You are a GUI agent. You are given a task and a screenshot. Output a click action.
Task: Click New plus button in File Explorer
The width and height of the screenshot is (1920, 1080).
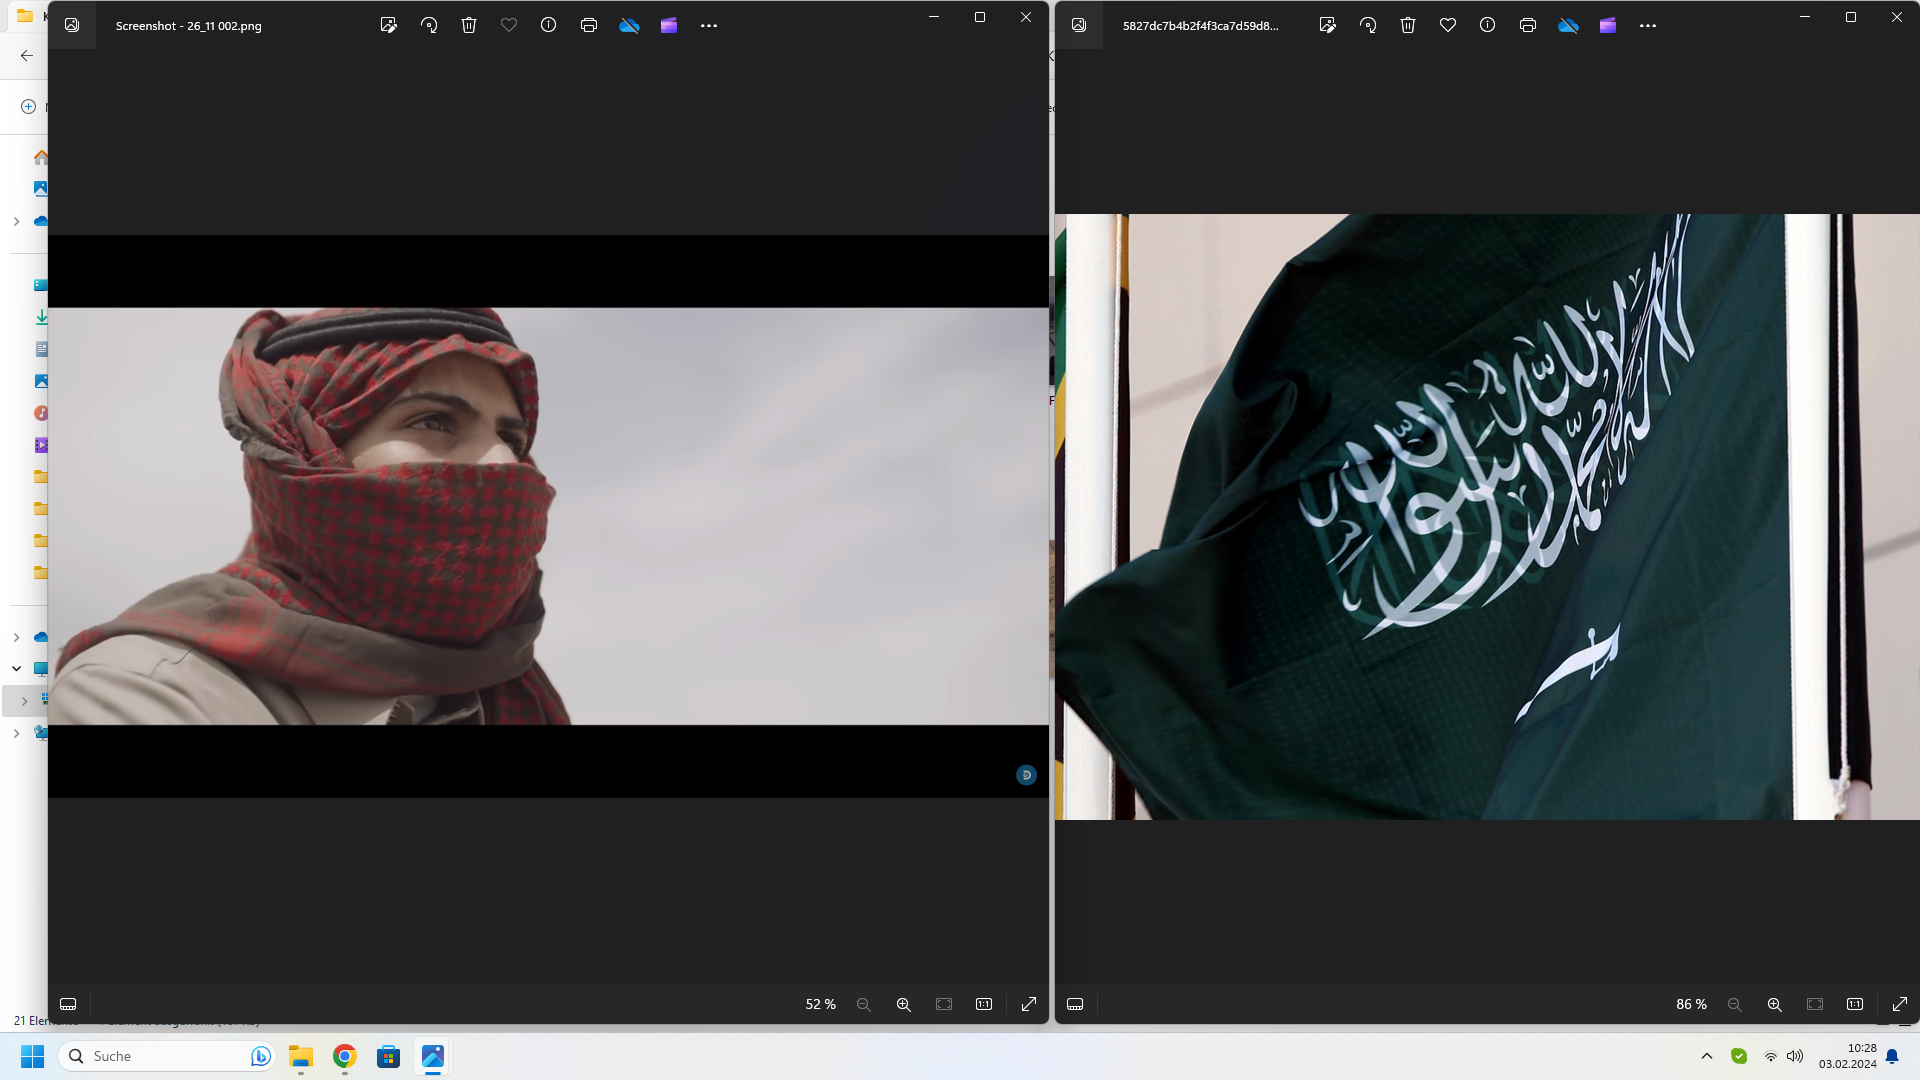click(x=28, y=106)
